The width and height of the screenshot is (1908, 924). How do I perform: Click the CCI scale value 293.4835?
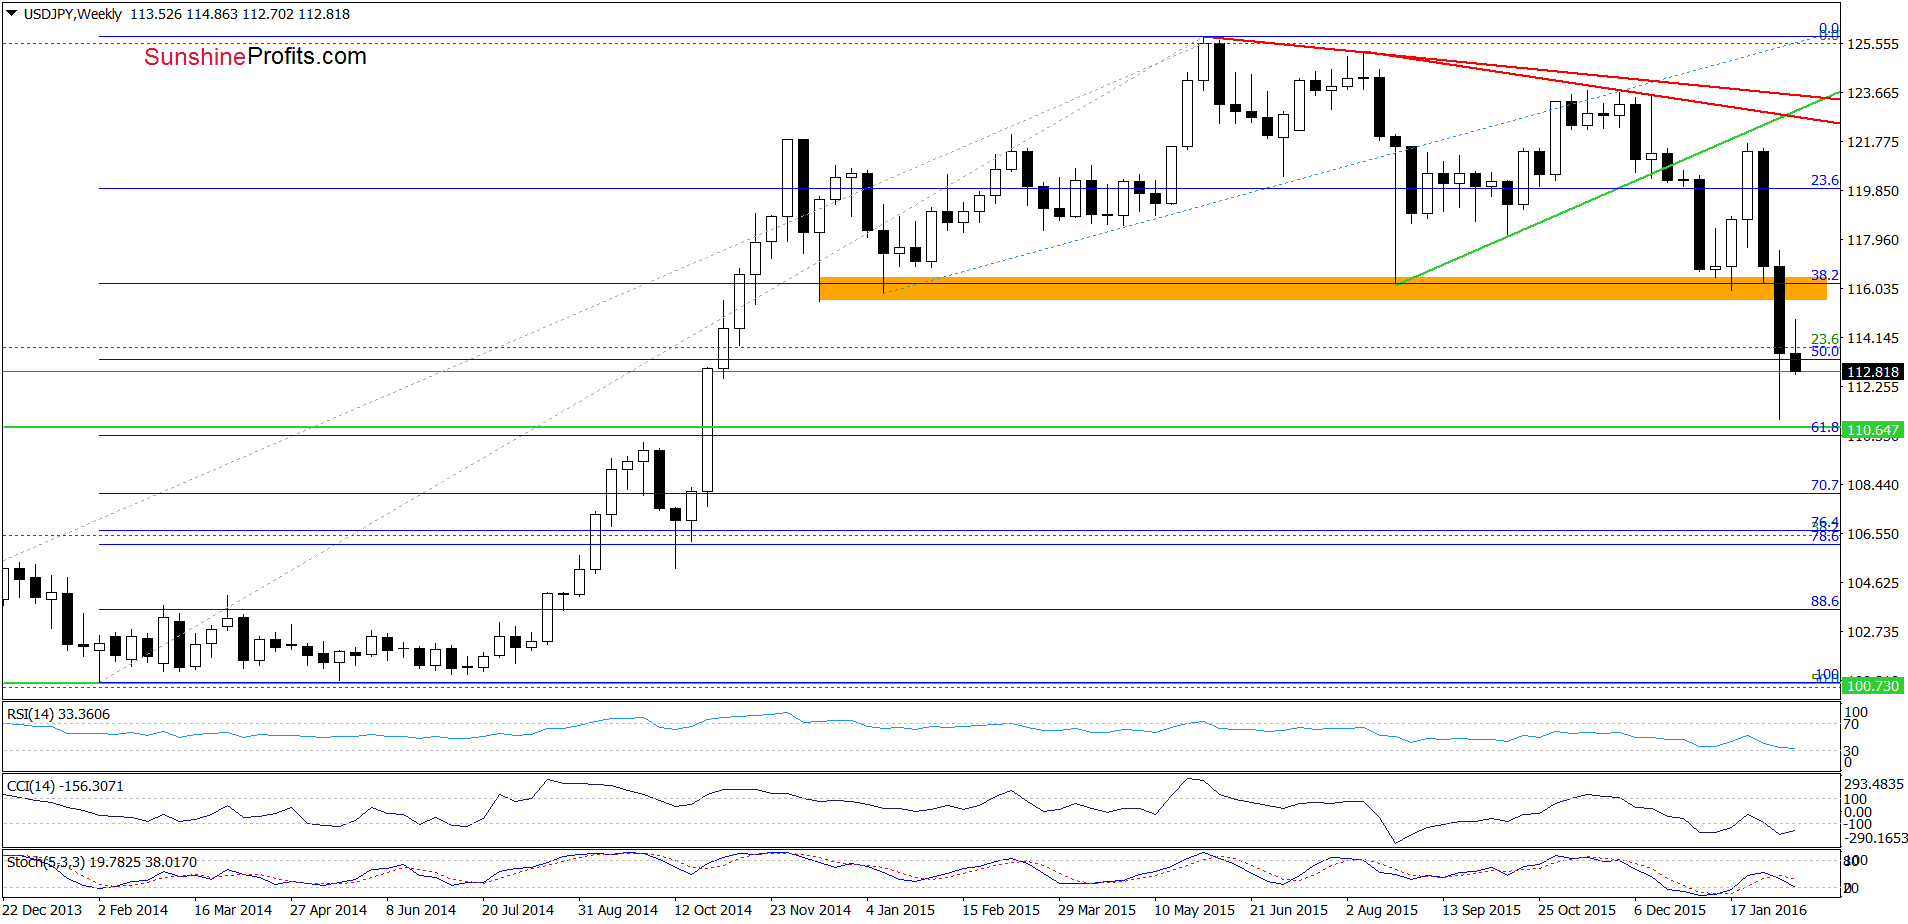coord(1874,784)
